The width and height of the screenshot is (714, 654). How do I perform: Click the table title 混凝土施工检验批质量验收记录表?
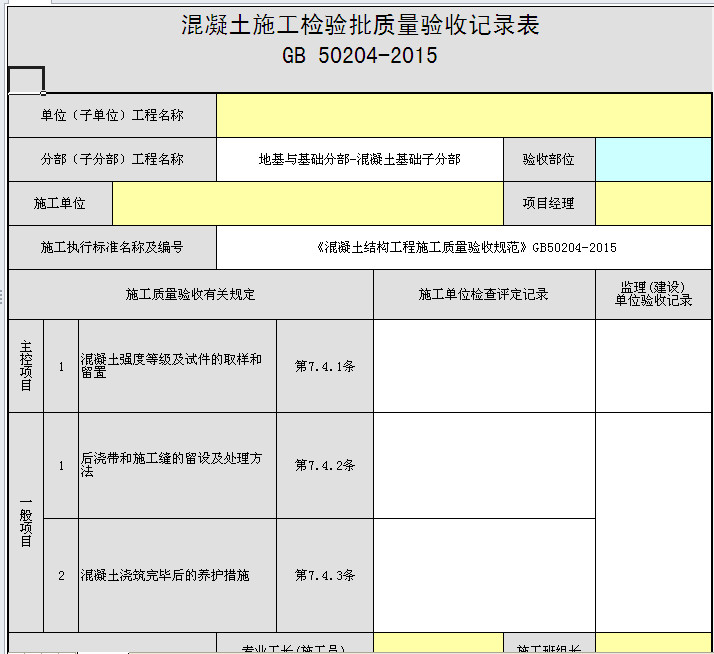(360, 26)
